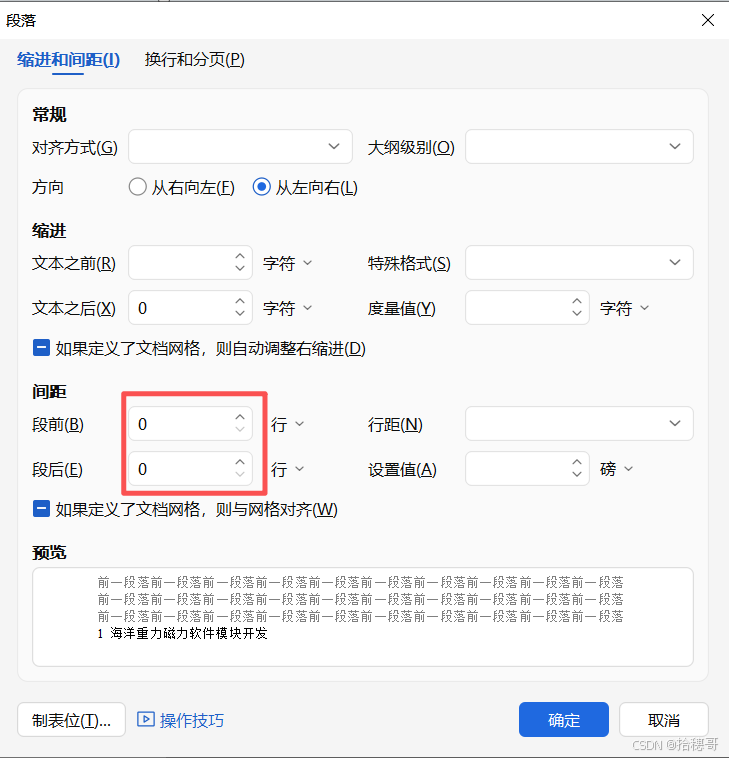729x758 pixels.
Task: Increase the 设置值 with up arrow
Action: [x=577, y=462]
